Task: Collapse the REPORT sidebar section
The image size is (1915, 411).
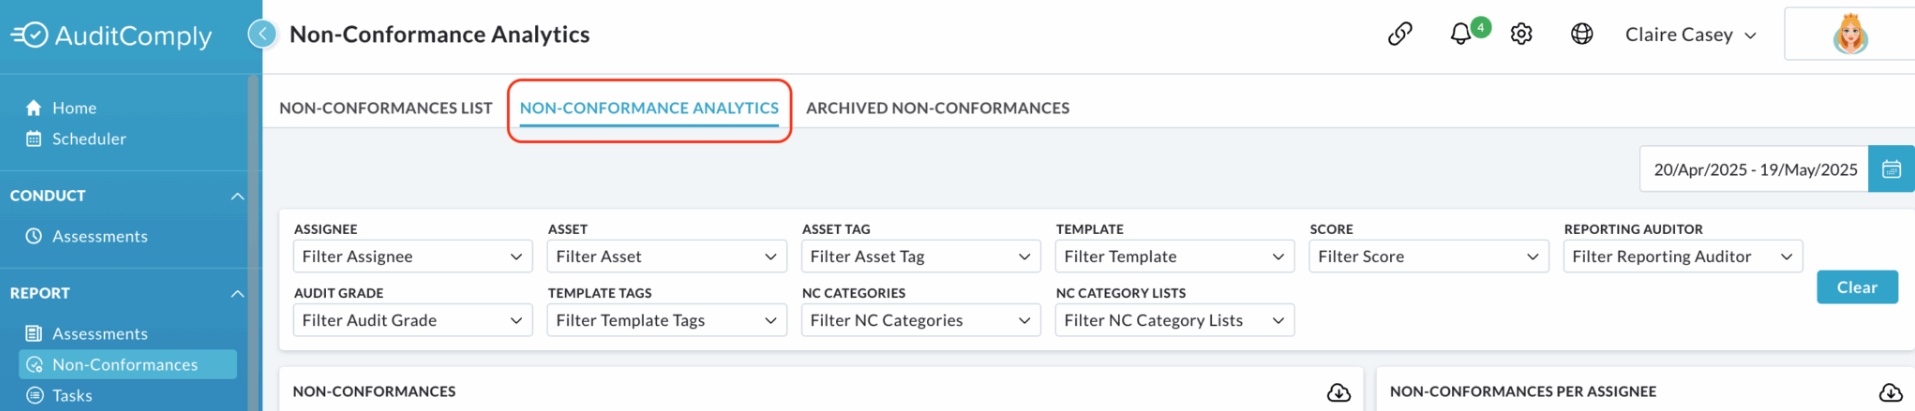Action: (237, 293)
